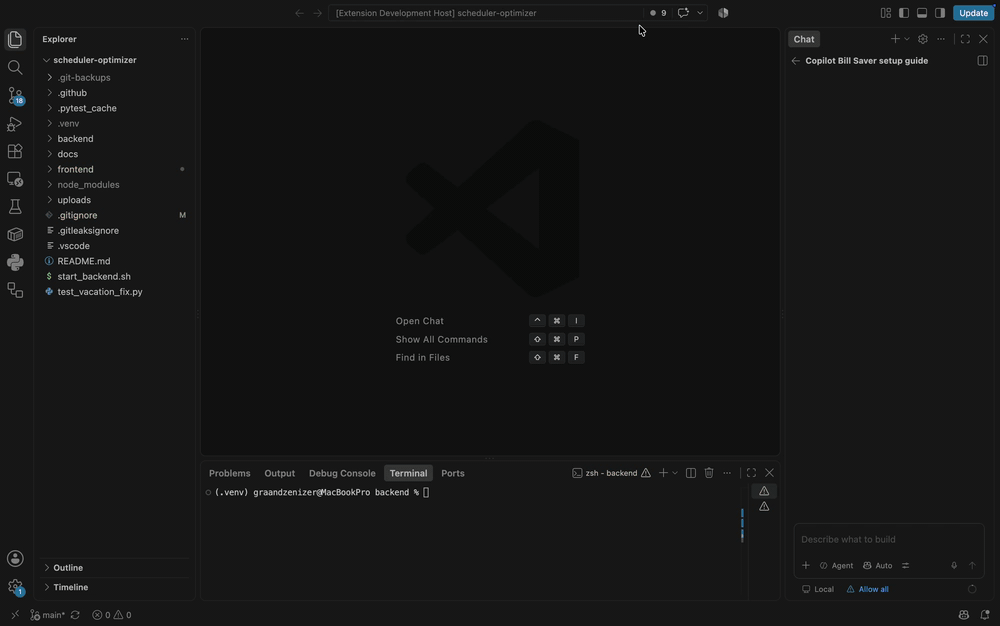Open the Manage gear in activity bar
1000x626 pixels.
coord(15,586)
